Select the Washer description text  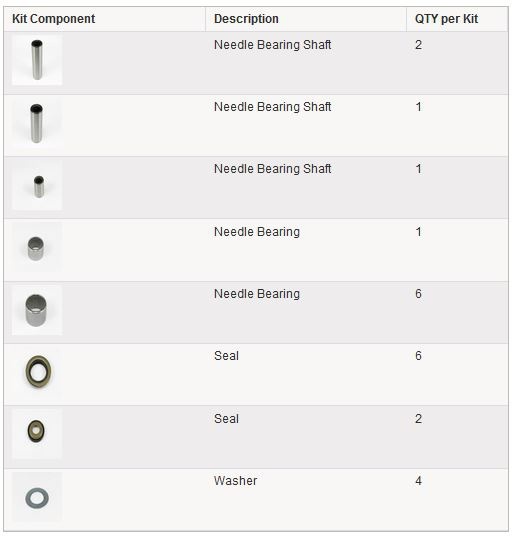click(235, 481)
